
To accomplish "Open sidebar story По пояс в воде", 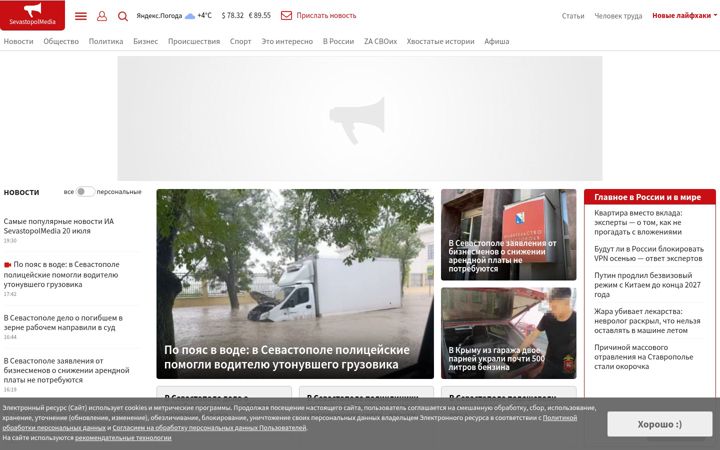I will click(62, 274).
